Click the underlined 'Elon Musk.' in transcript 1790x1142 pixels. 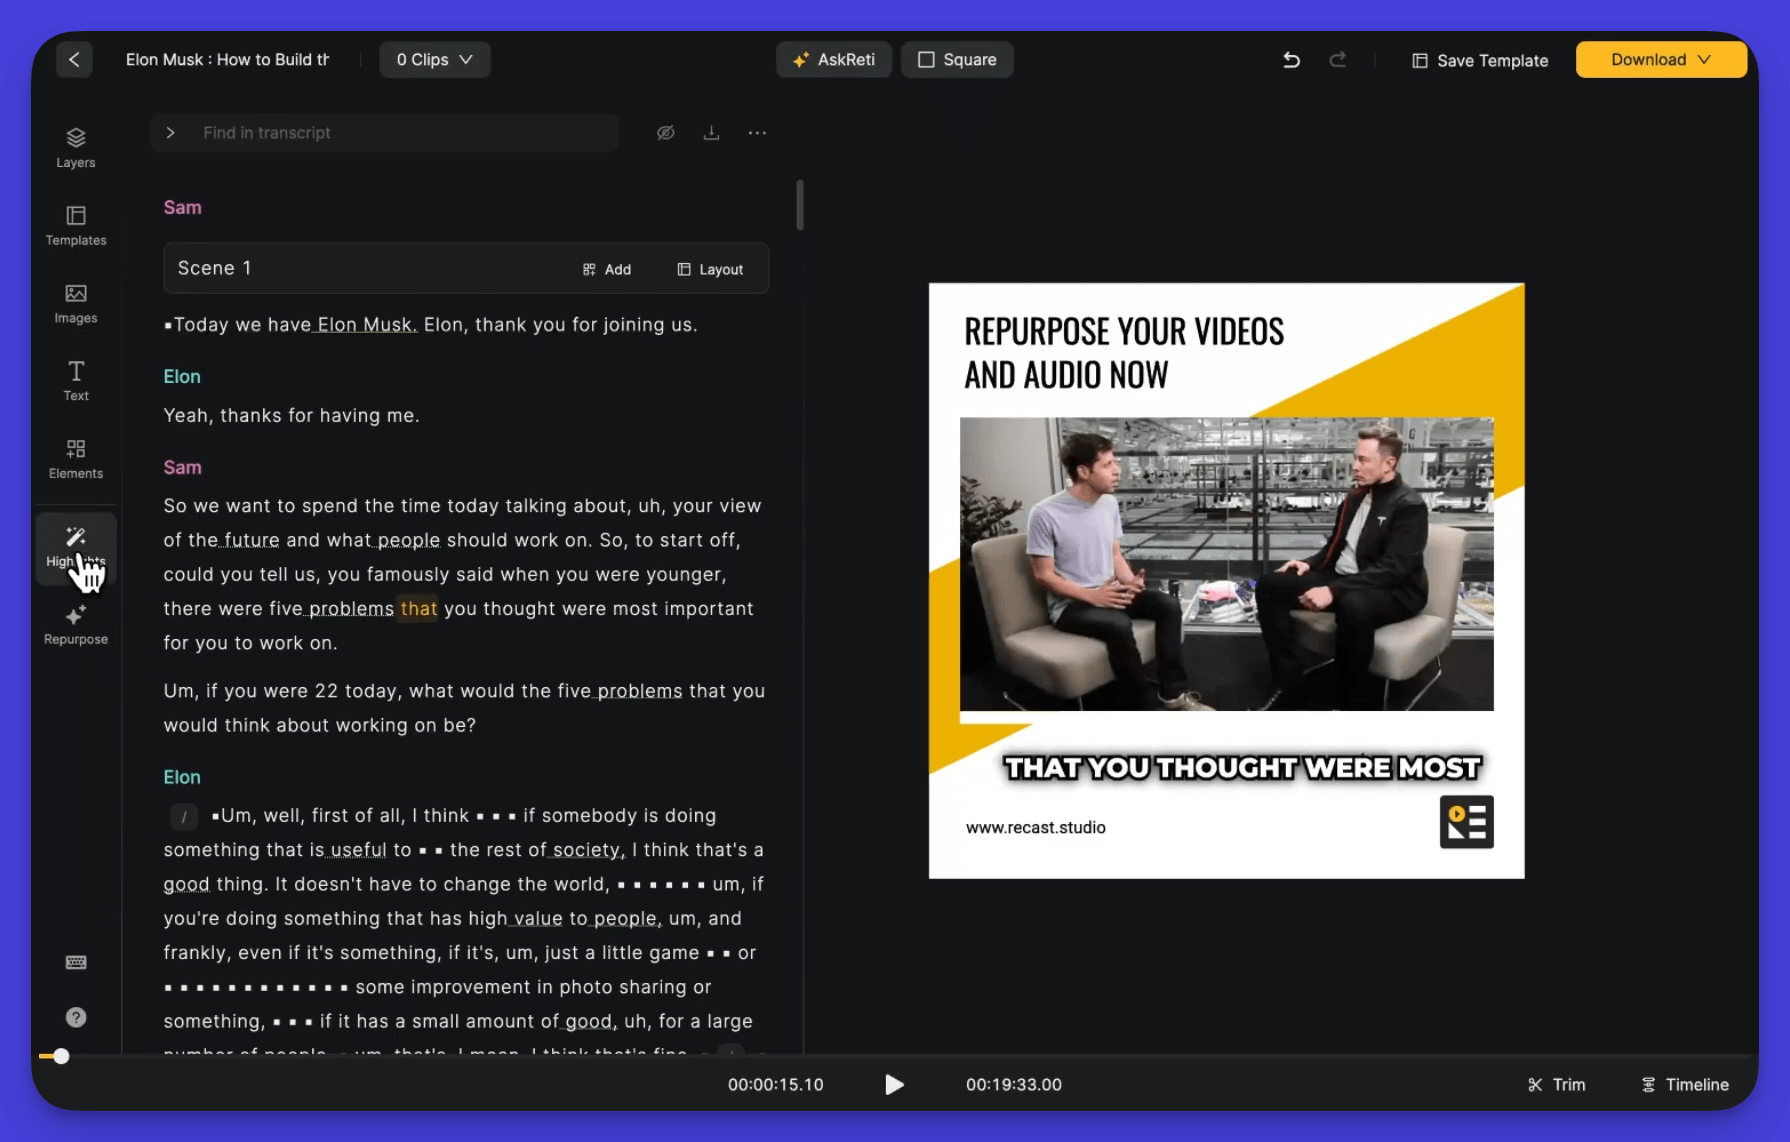click(367, 325)
